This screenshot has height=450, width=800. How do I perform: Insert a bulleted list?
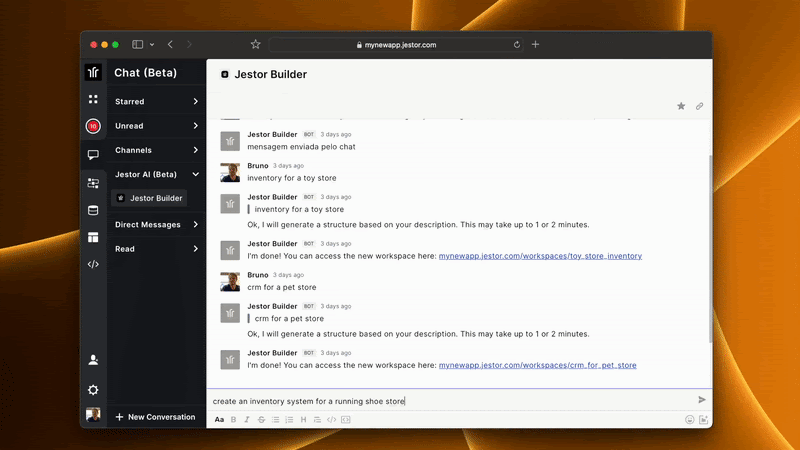(276, 419)
